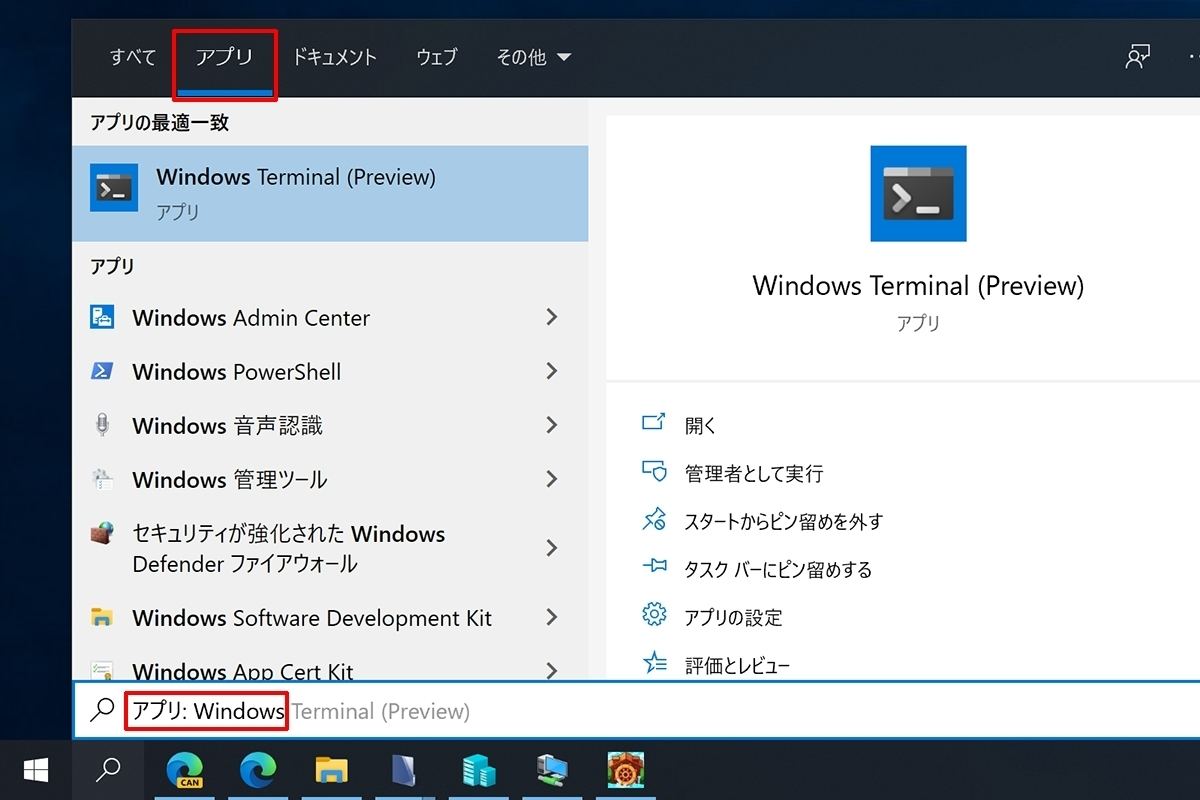
Task: Open File Explorer from the taskbar
Action: coord(331,770)
